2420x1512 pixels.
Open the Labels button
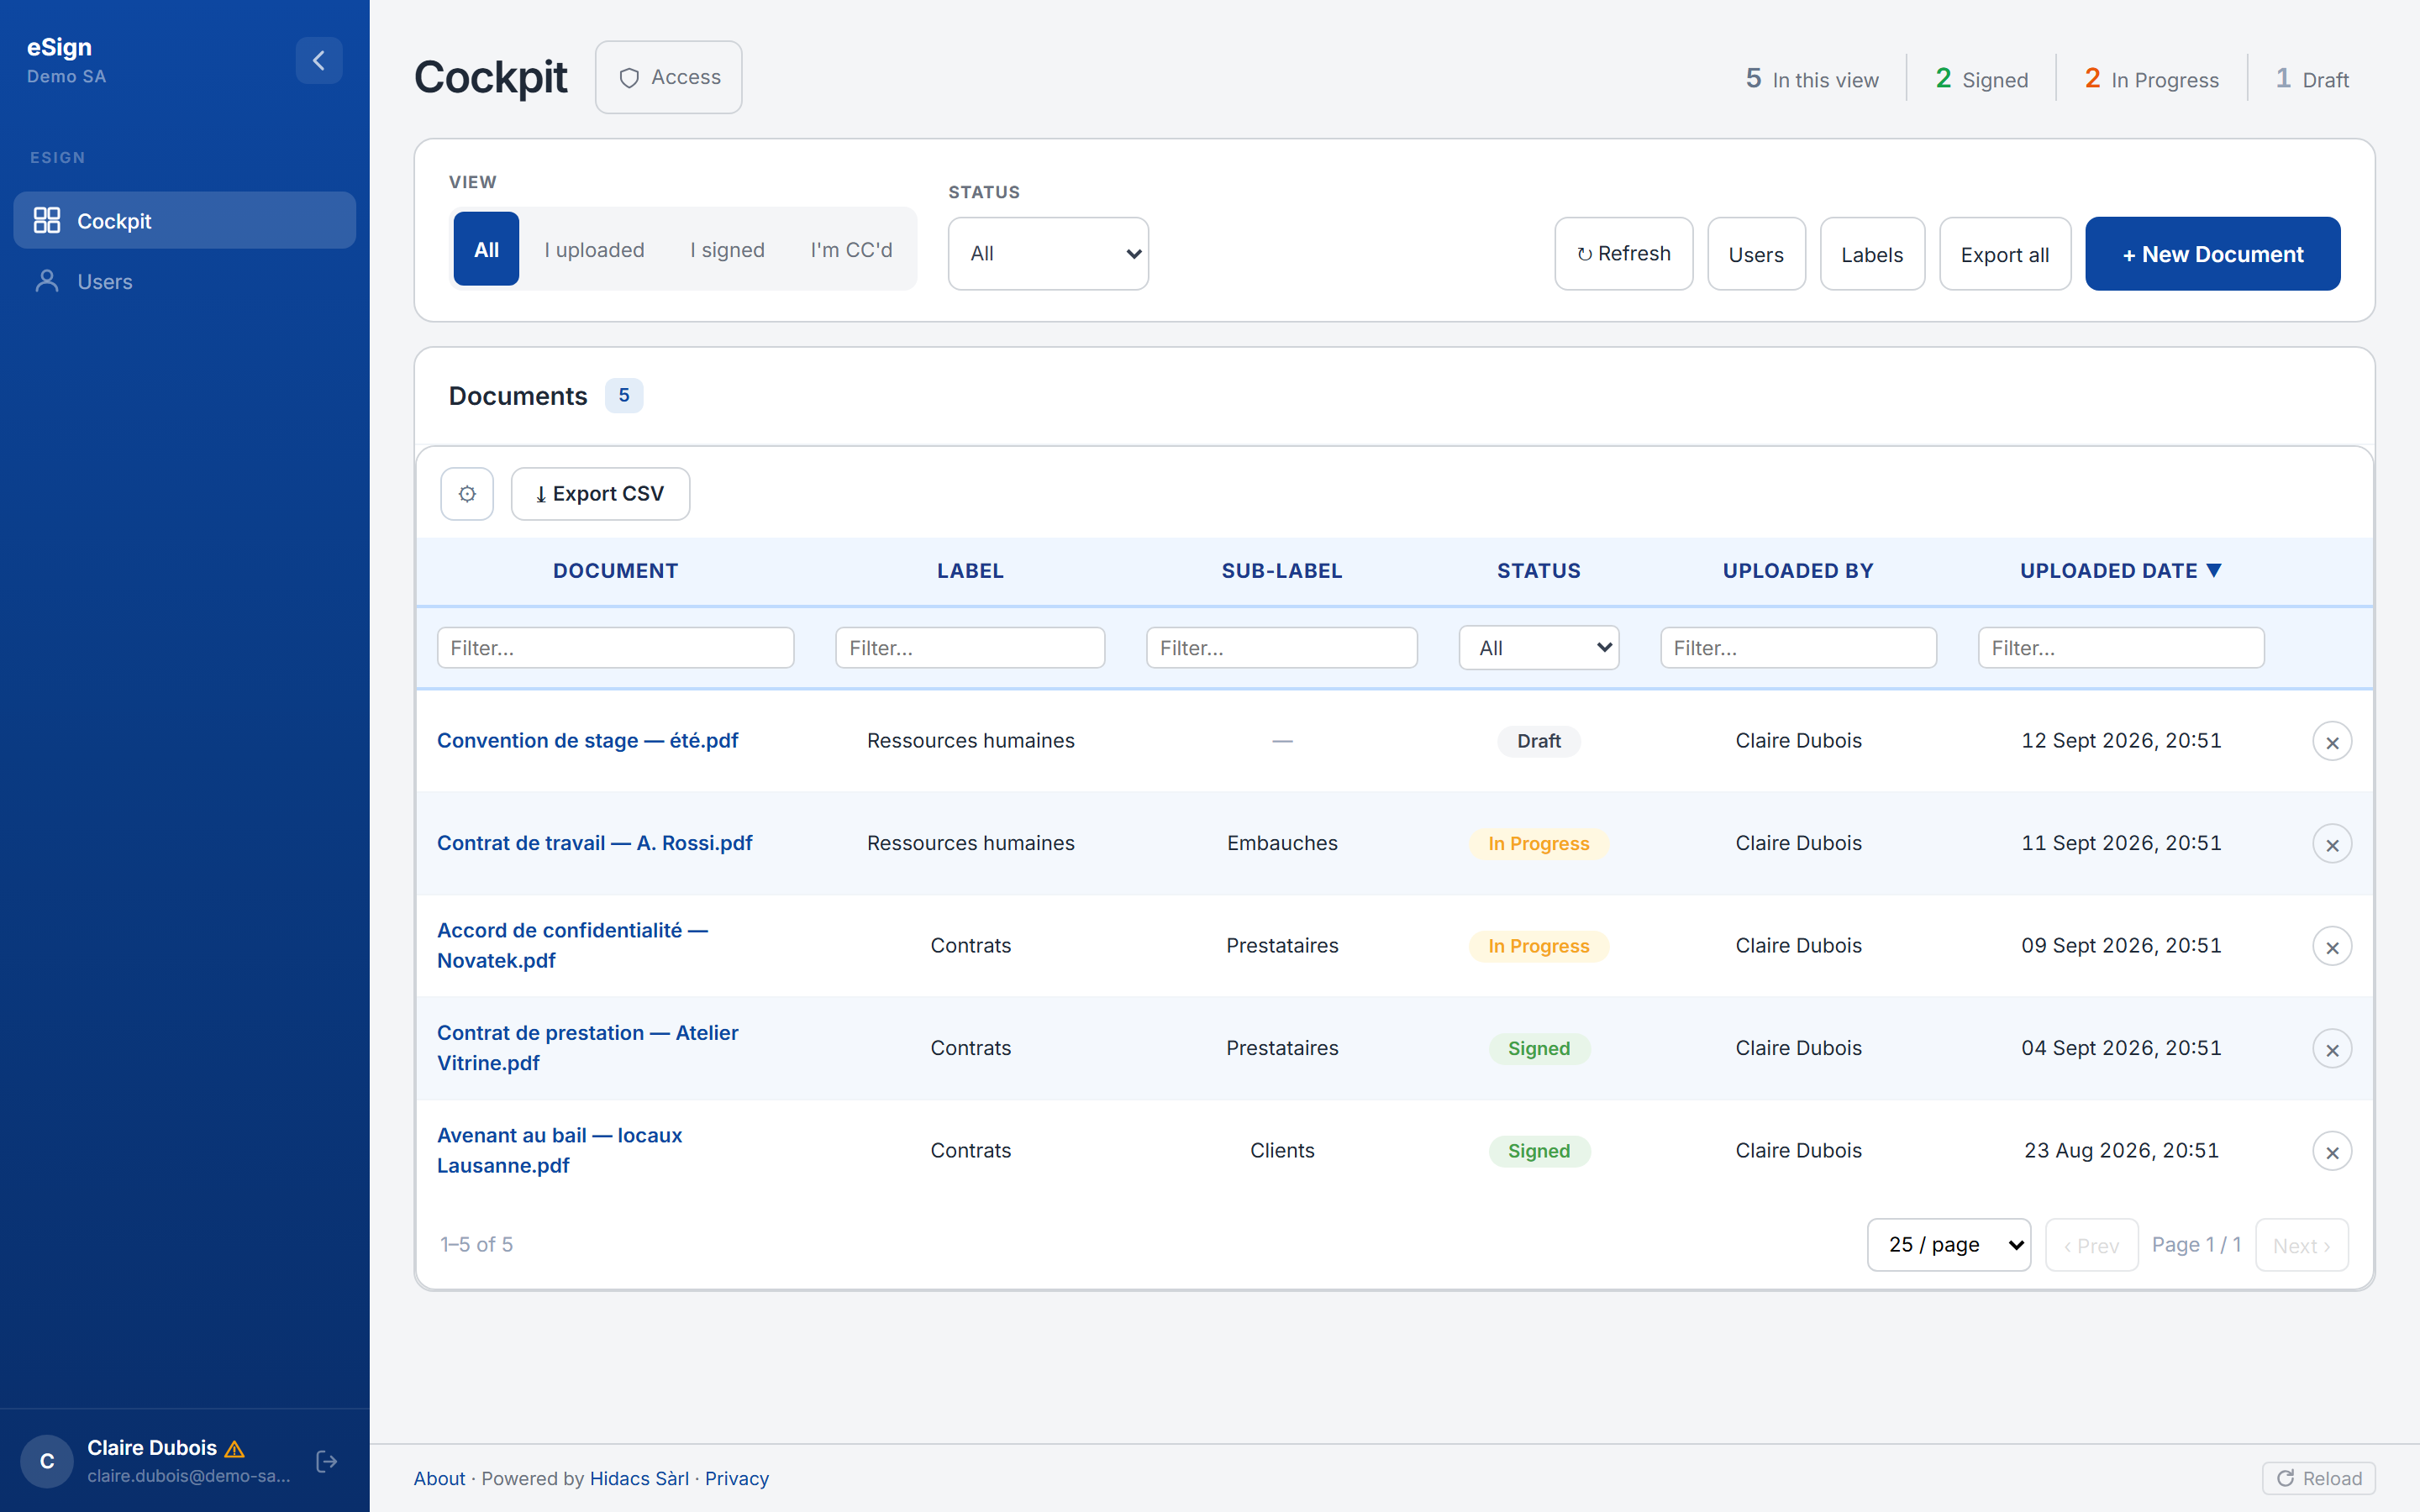1872,254
